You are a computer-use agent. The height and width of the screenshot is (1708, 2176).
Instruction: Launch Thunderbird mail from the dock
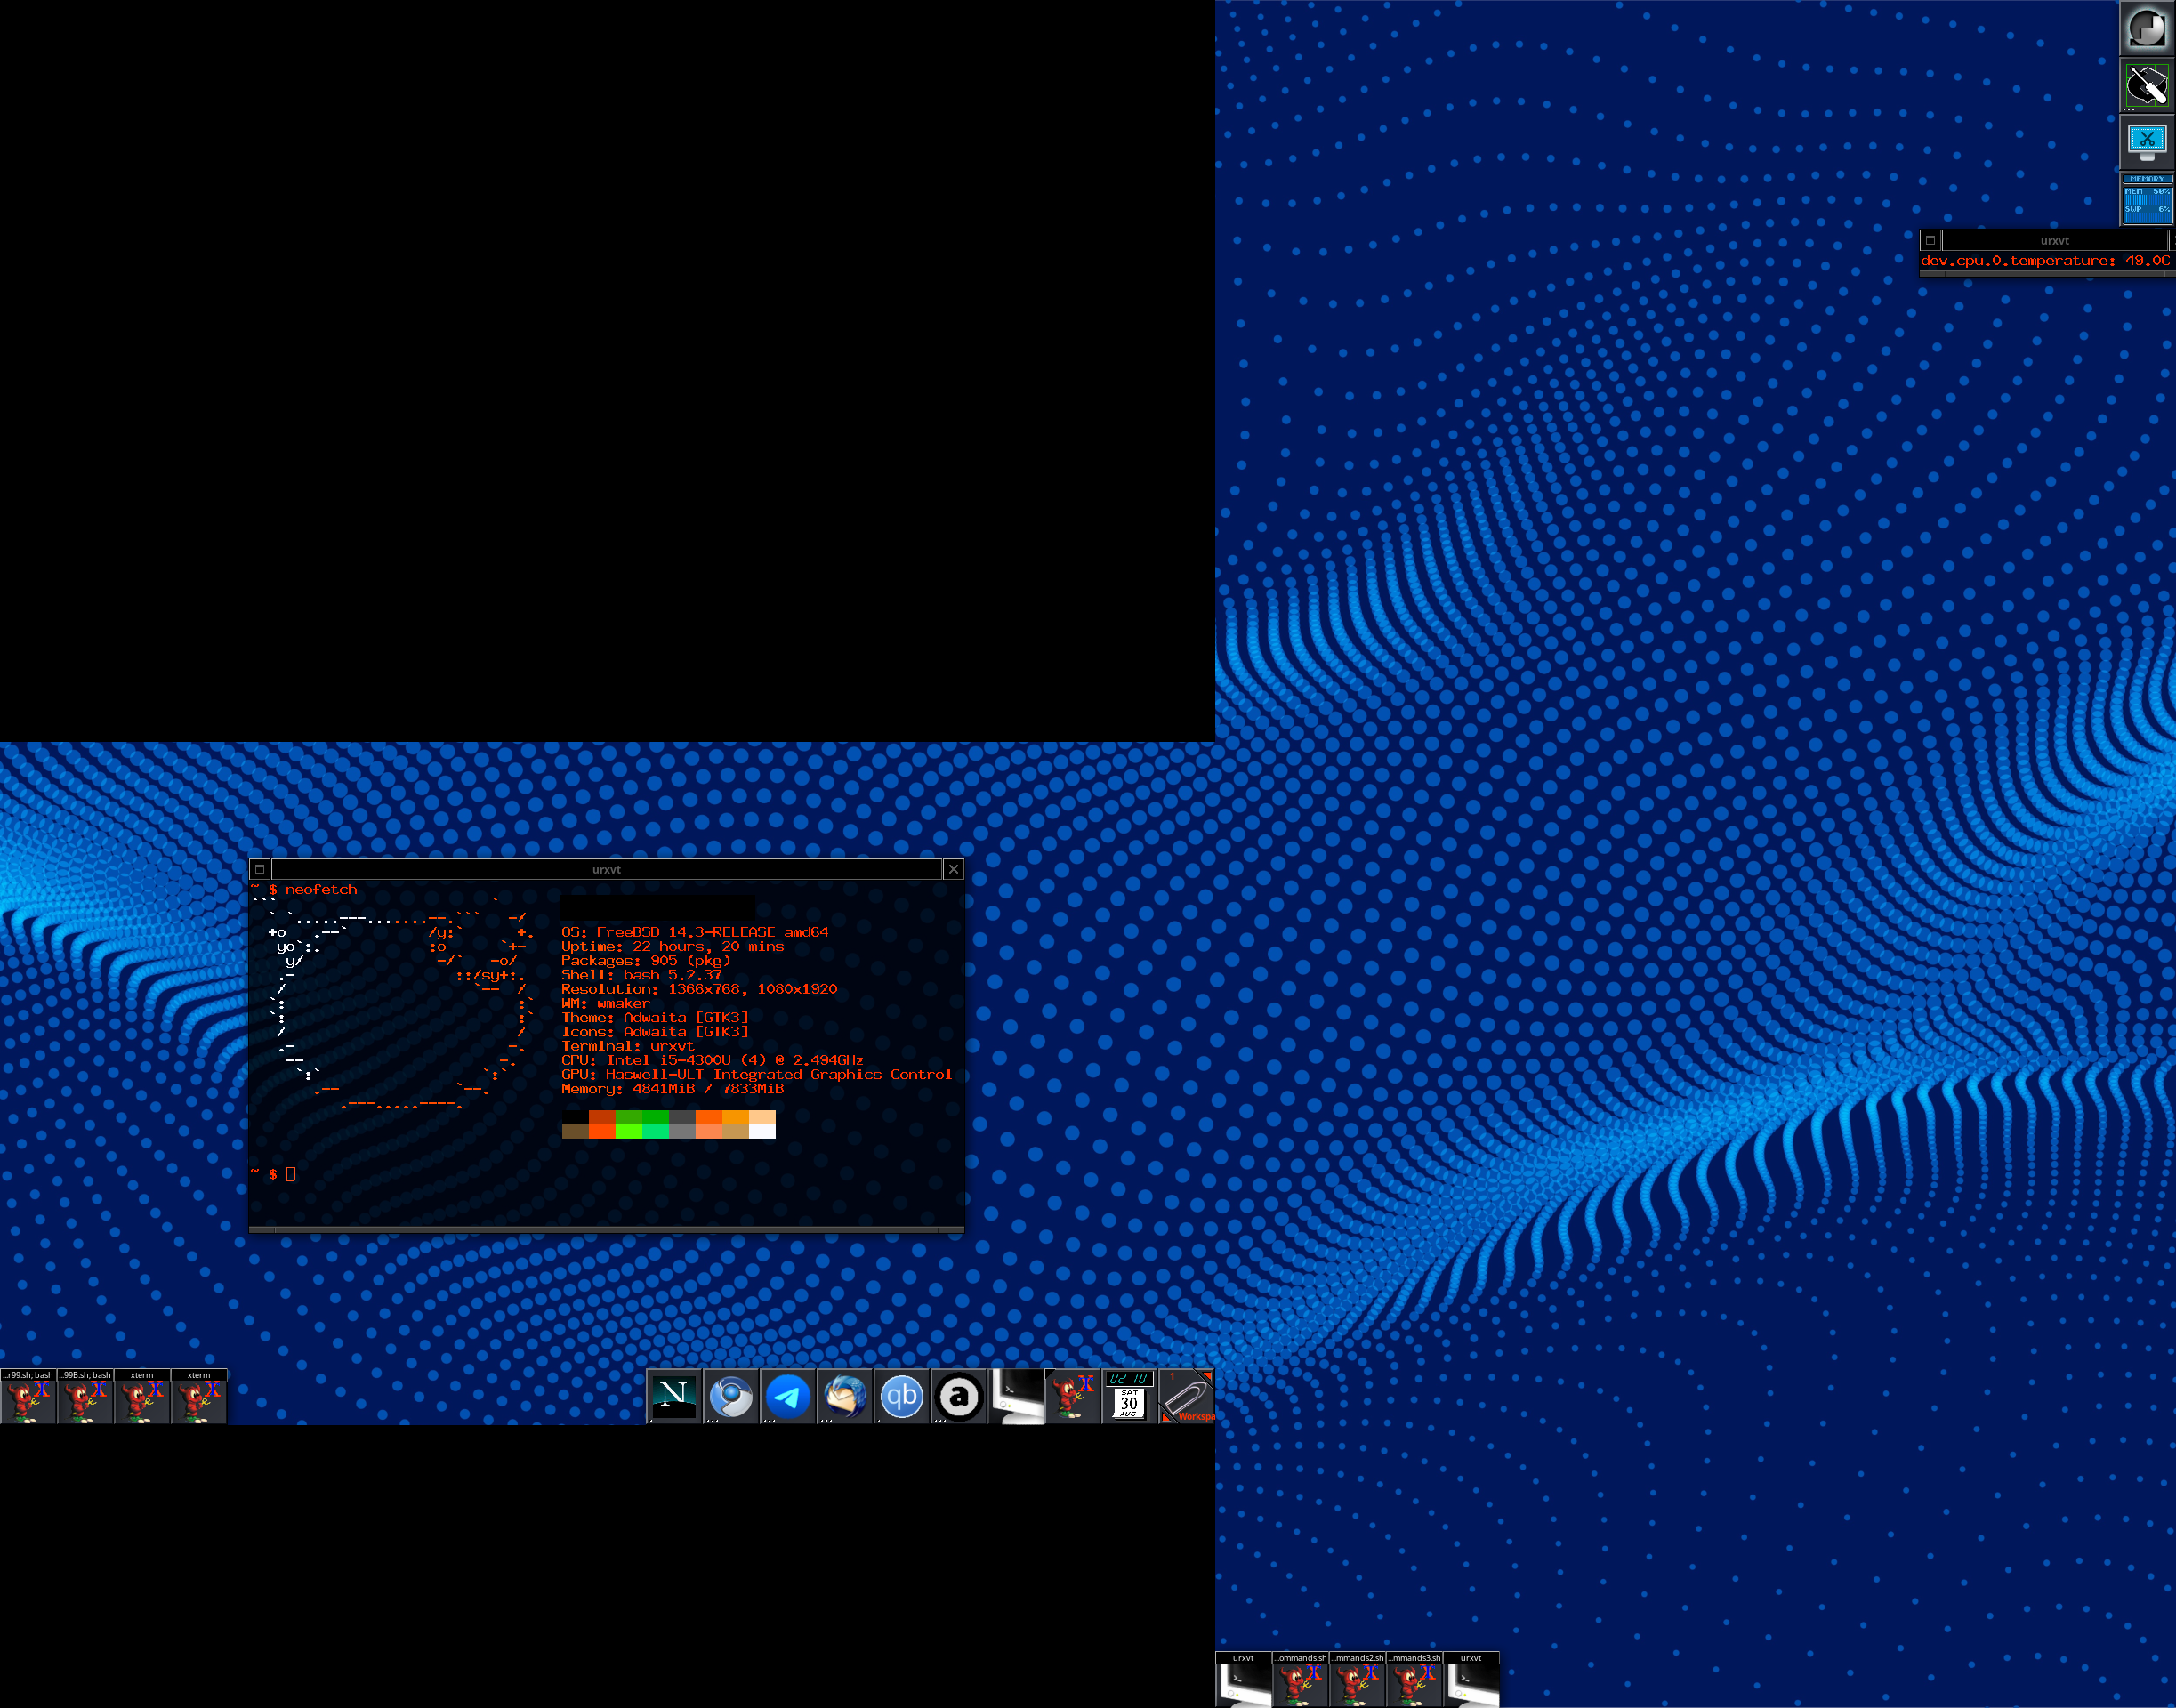[x=845, y=1395]
